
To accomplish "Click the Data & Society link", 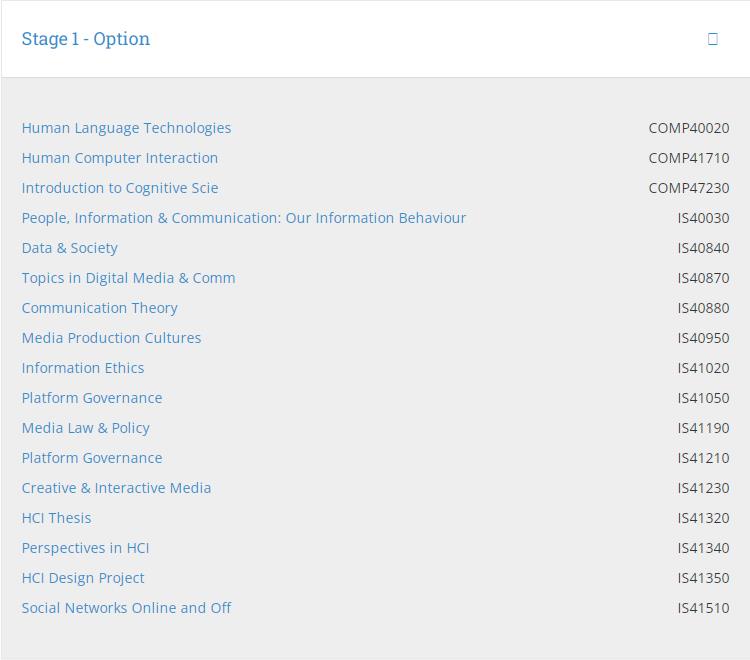I will pos(70,248).
